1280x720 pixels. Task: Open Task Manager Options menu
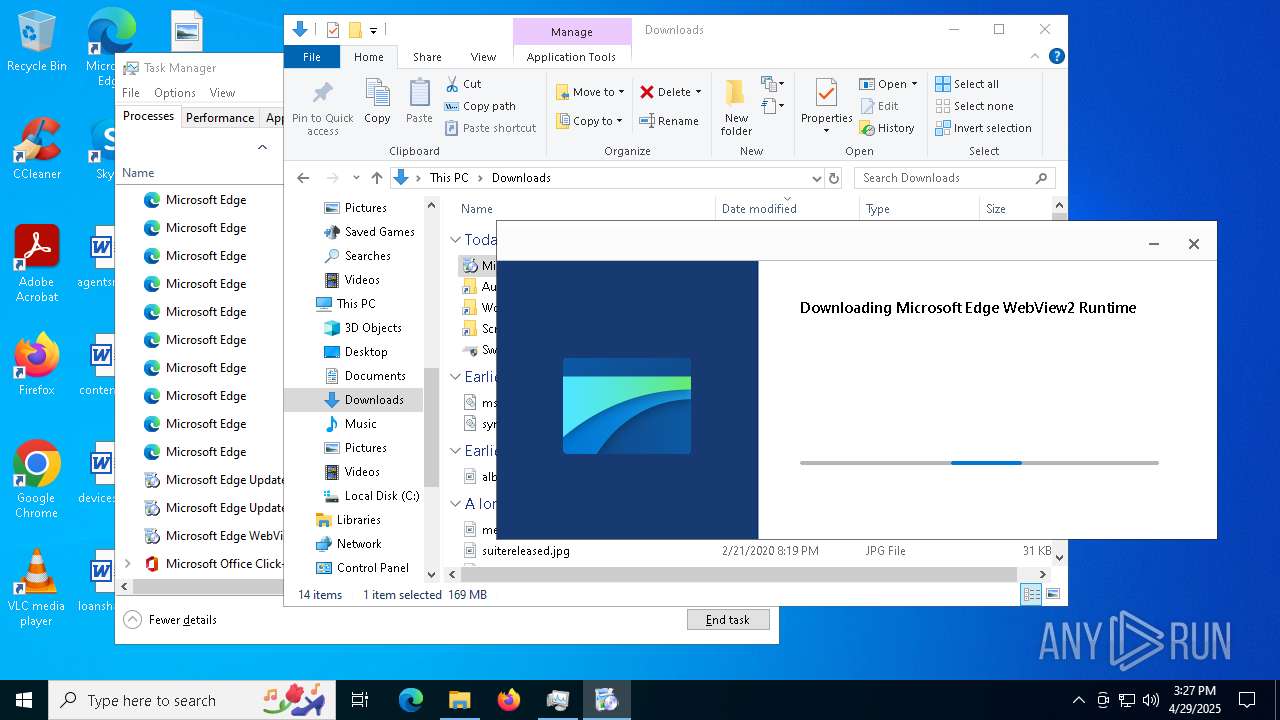coord(175,93)
